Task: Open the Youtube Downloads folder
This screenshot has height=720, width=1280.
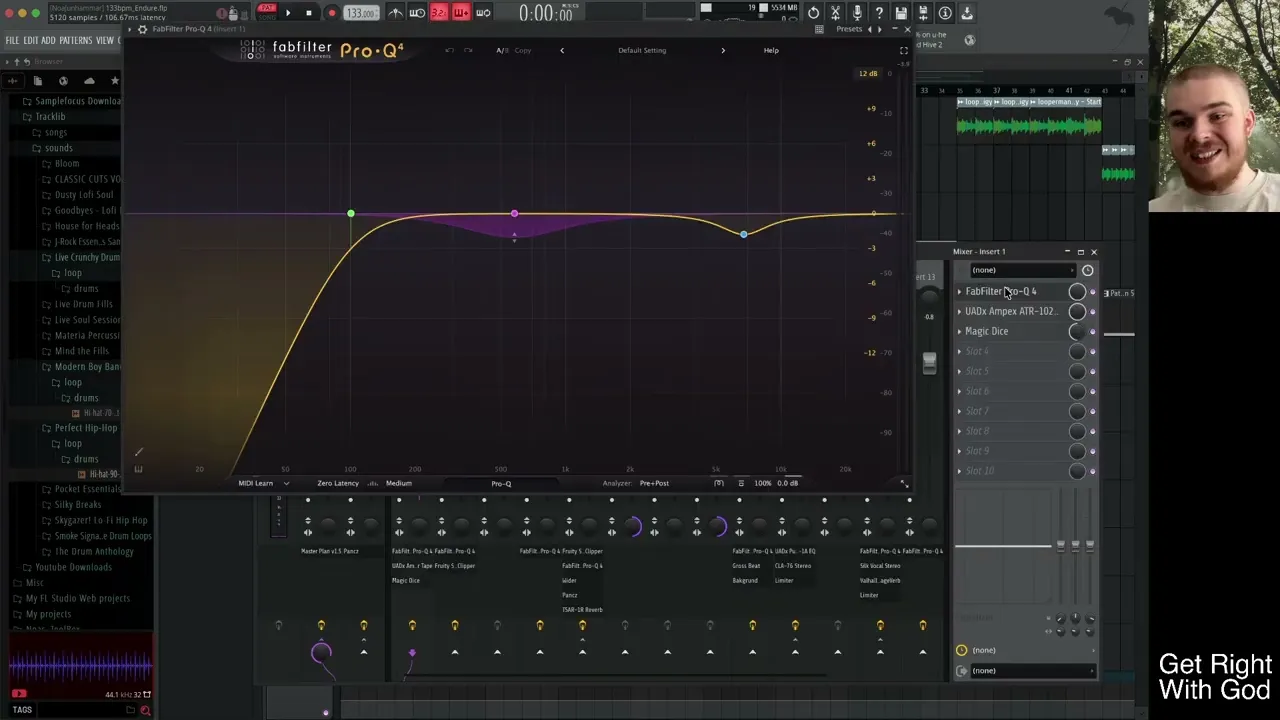Action: [73, 567]
